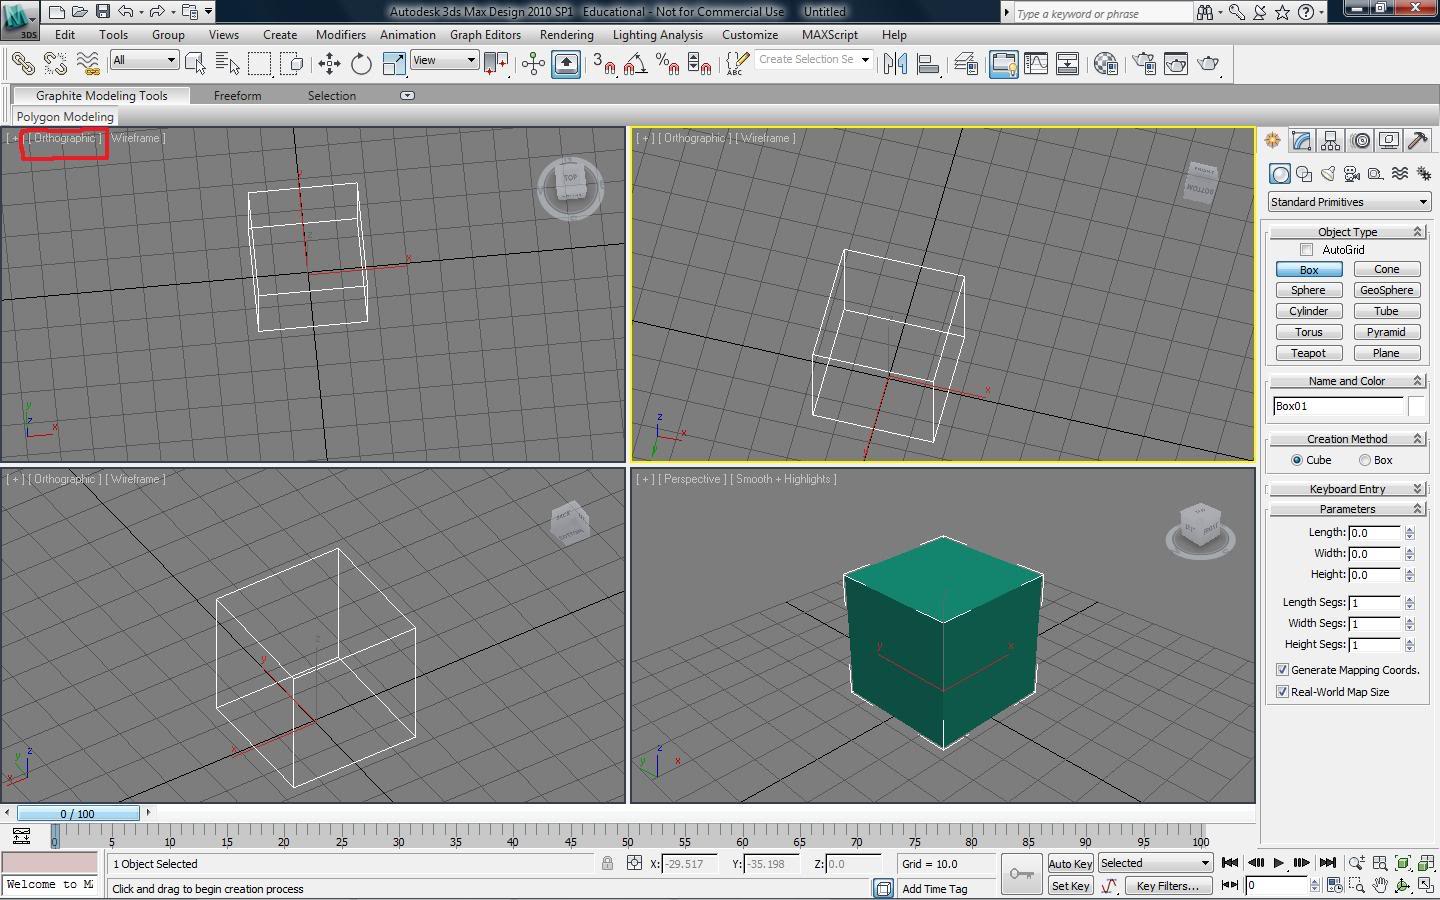Image resolution: width=1440 pixels, height=900 pixels.
Task: Select the Box creation method radio button
Action: point(1364,460)
